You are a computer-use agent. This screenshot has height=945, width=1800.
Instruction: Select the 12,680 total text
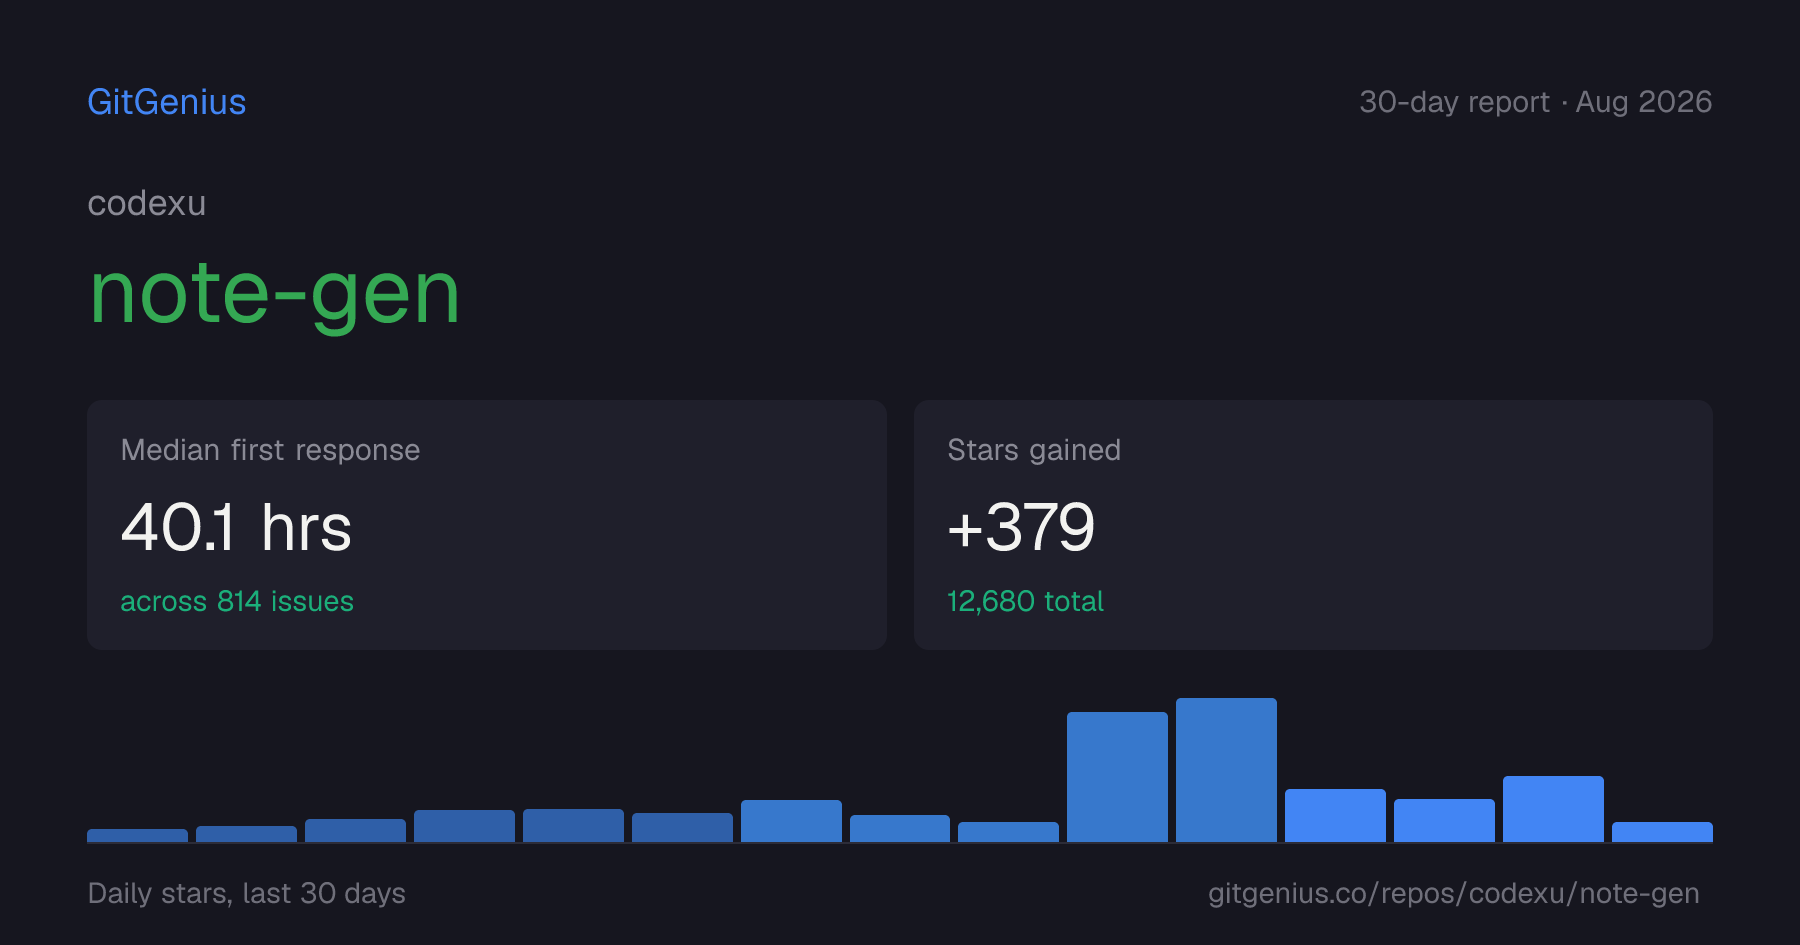1025,601
